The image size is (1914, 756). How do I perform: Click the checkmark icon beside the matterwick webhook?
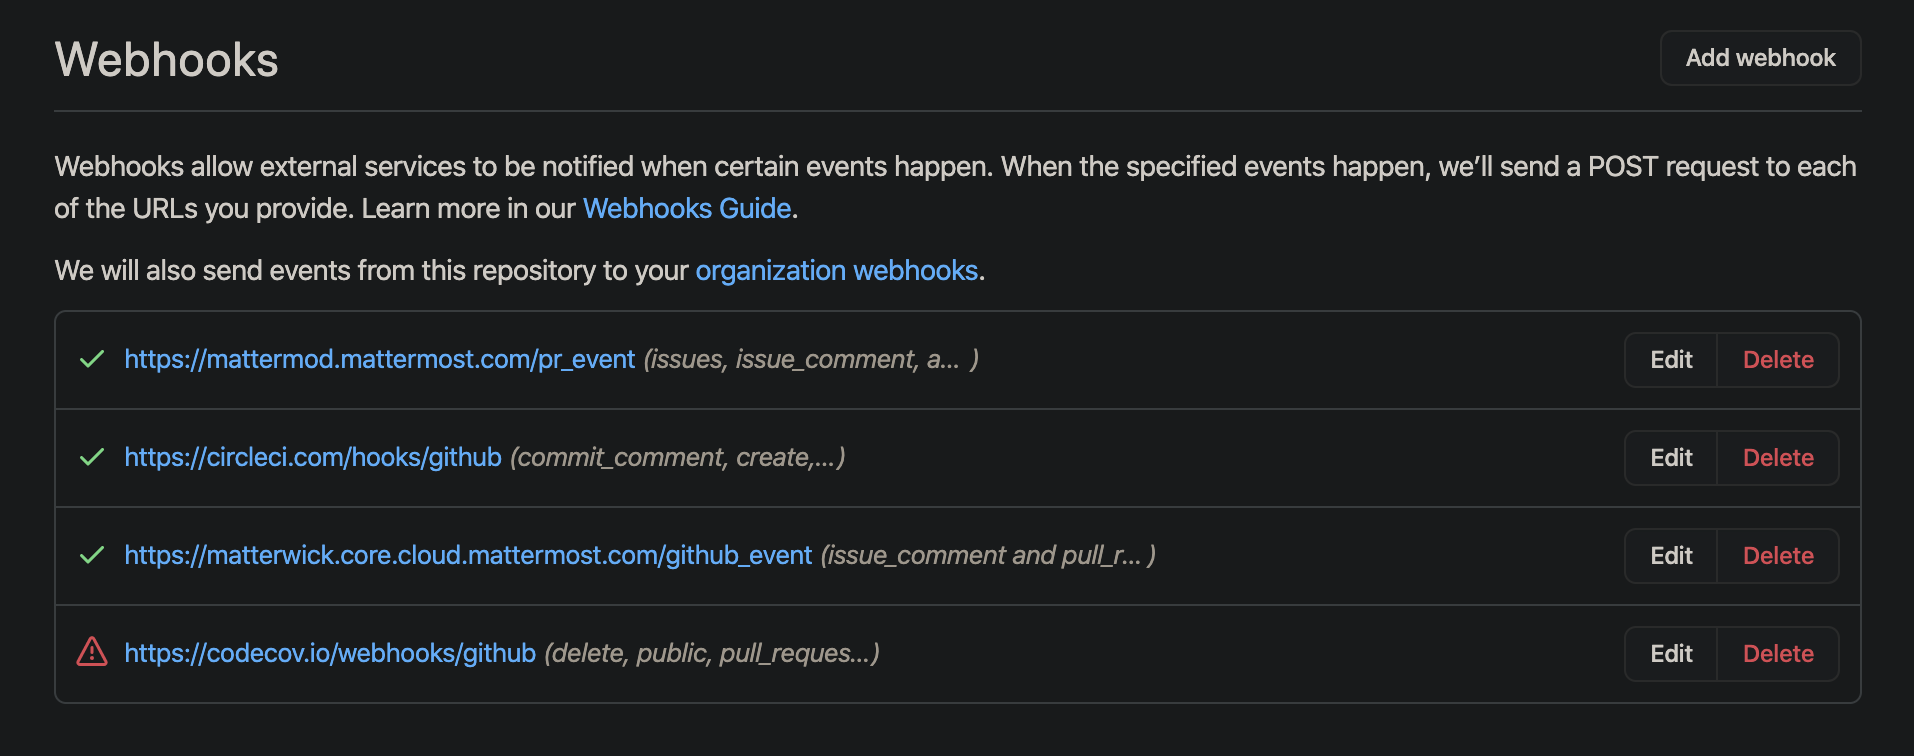[x=90, y=555]
